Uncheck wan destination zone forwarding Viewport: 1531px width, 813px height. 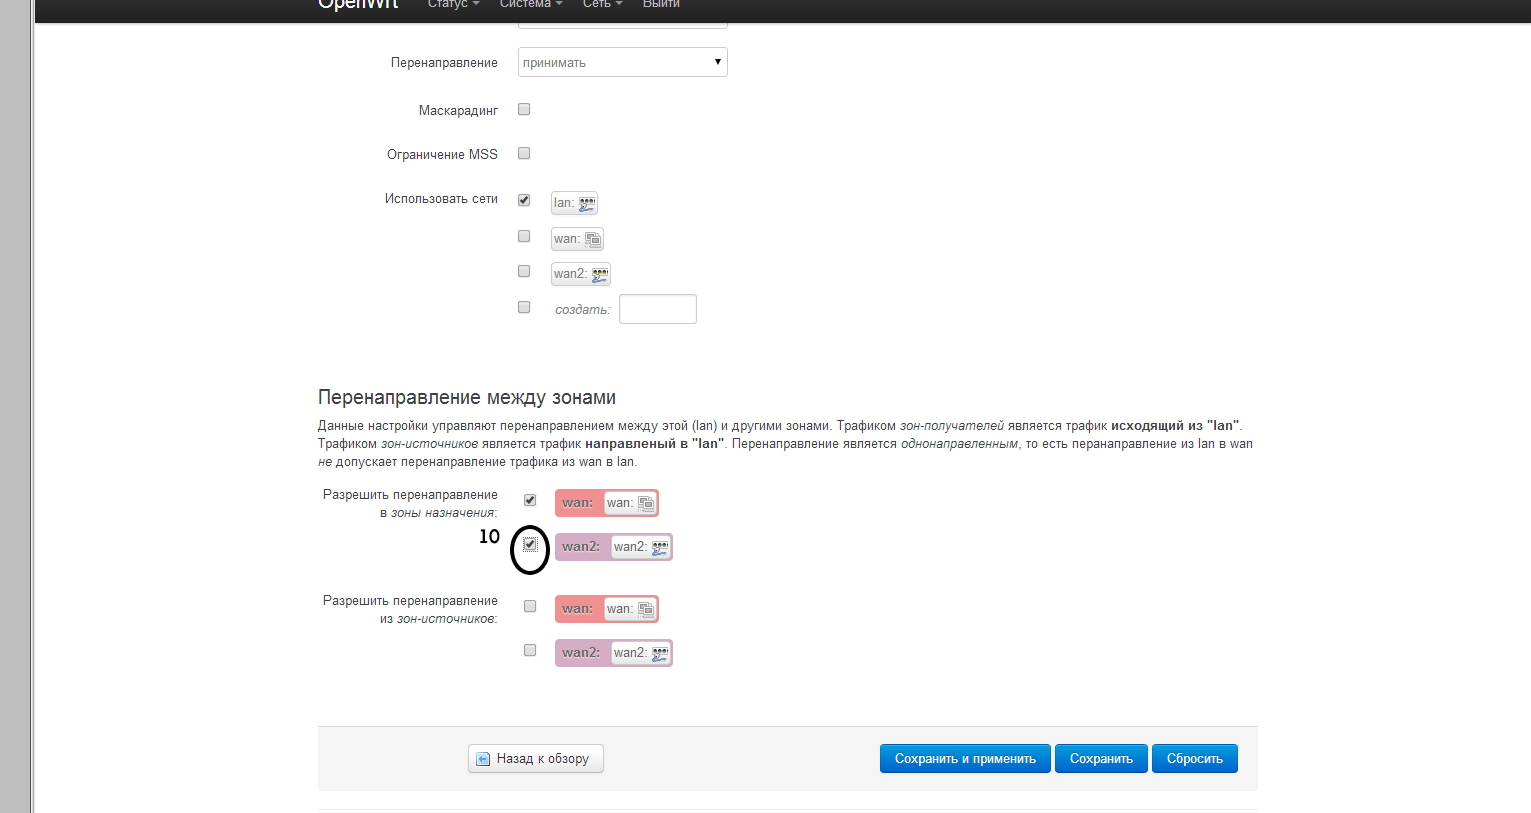530,500
